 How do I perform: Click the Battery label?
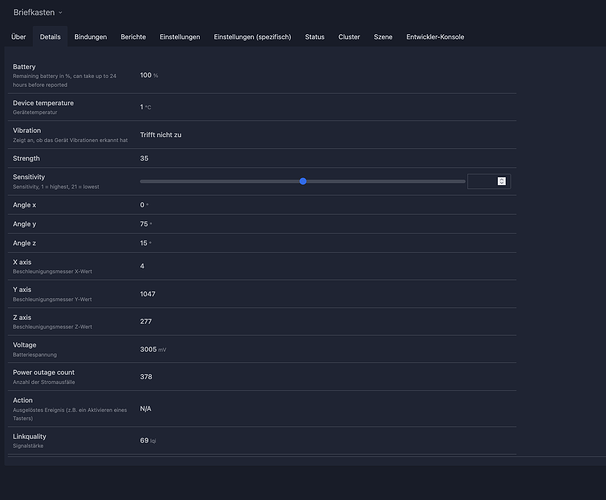coord(24,67)
